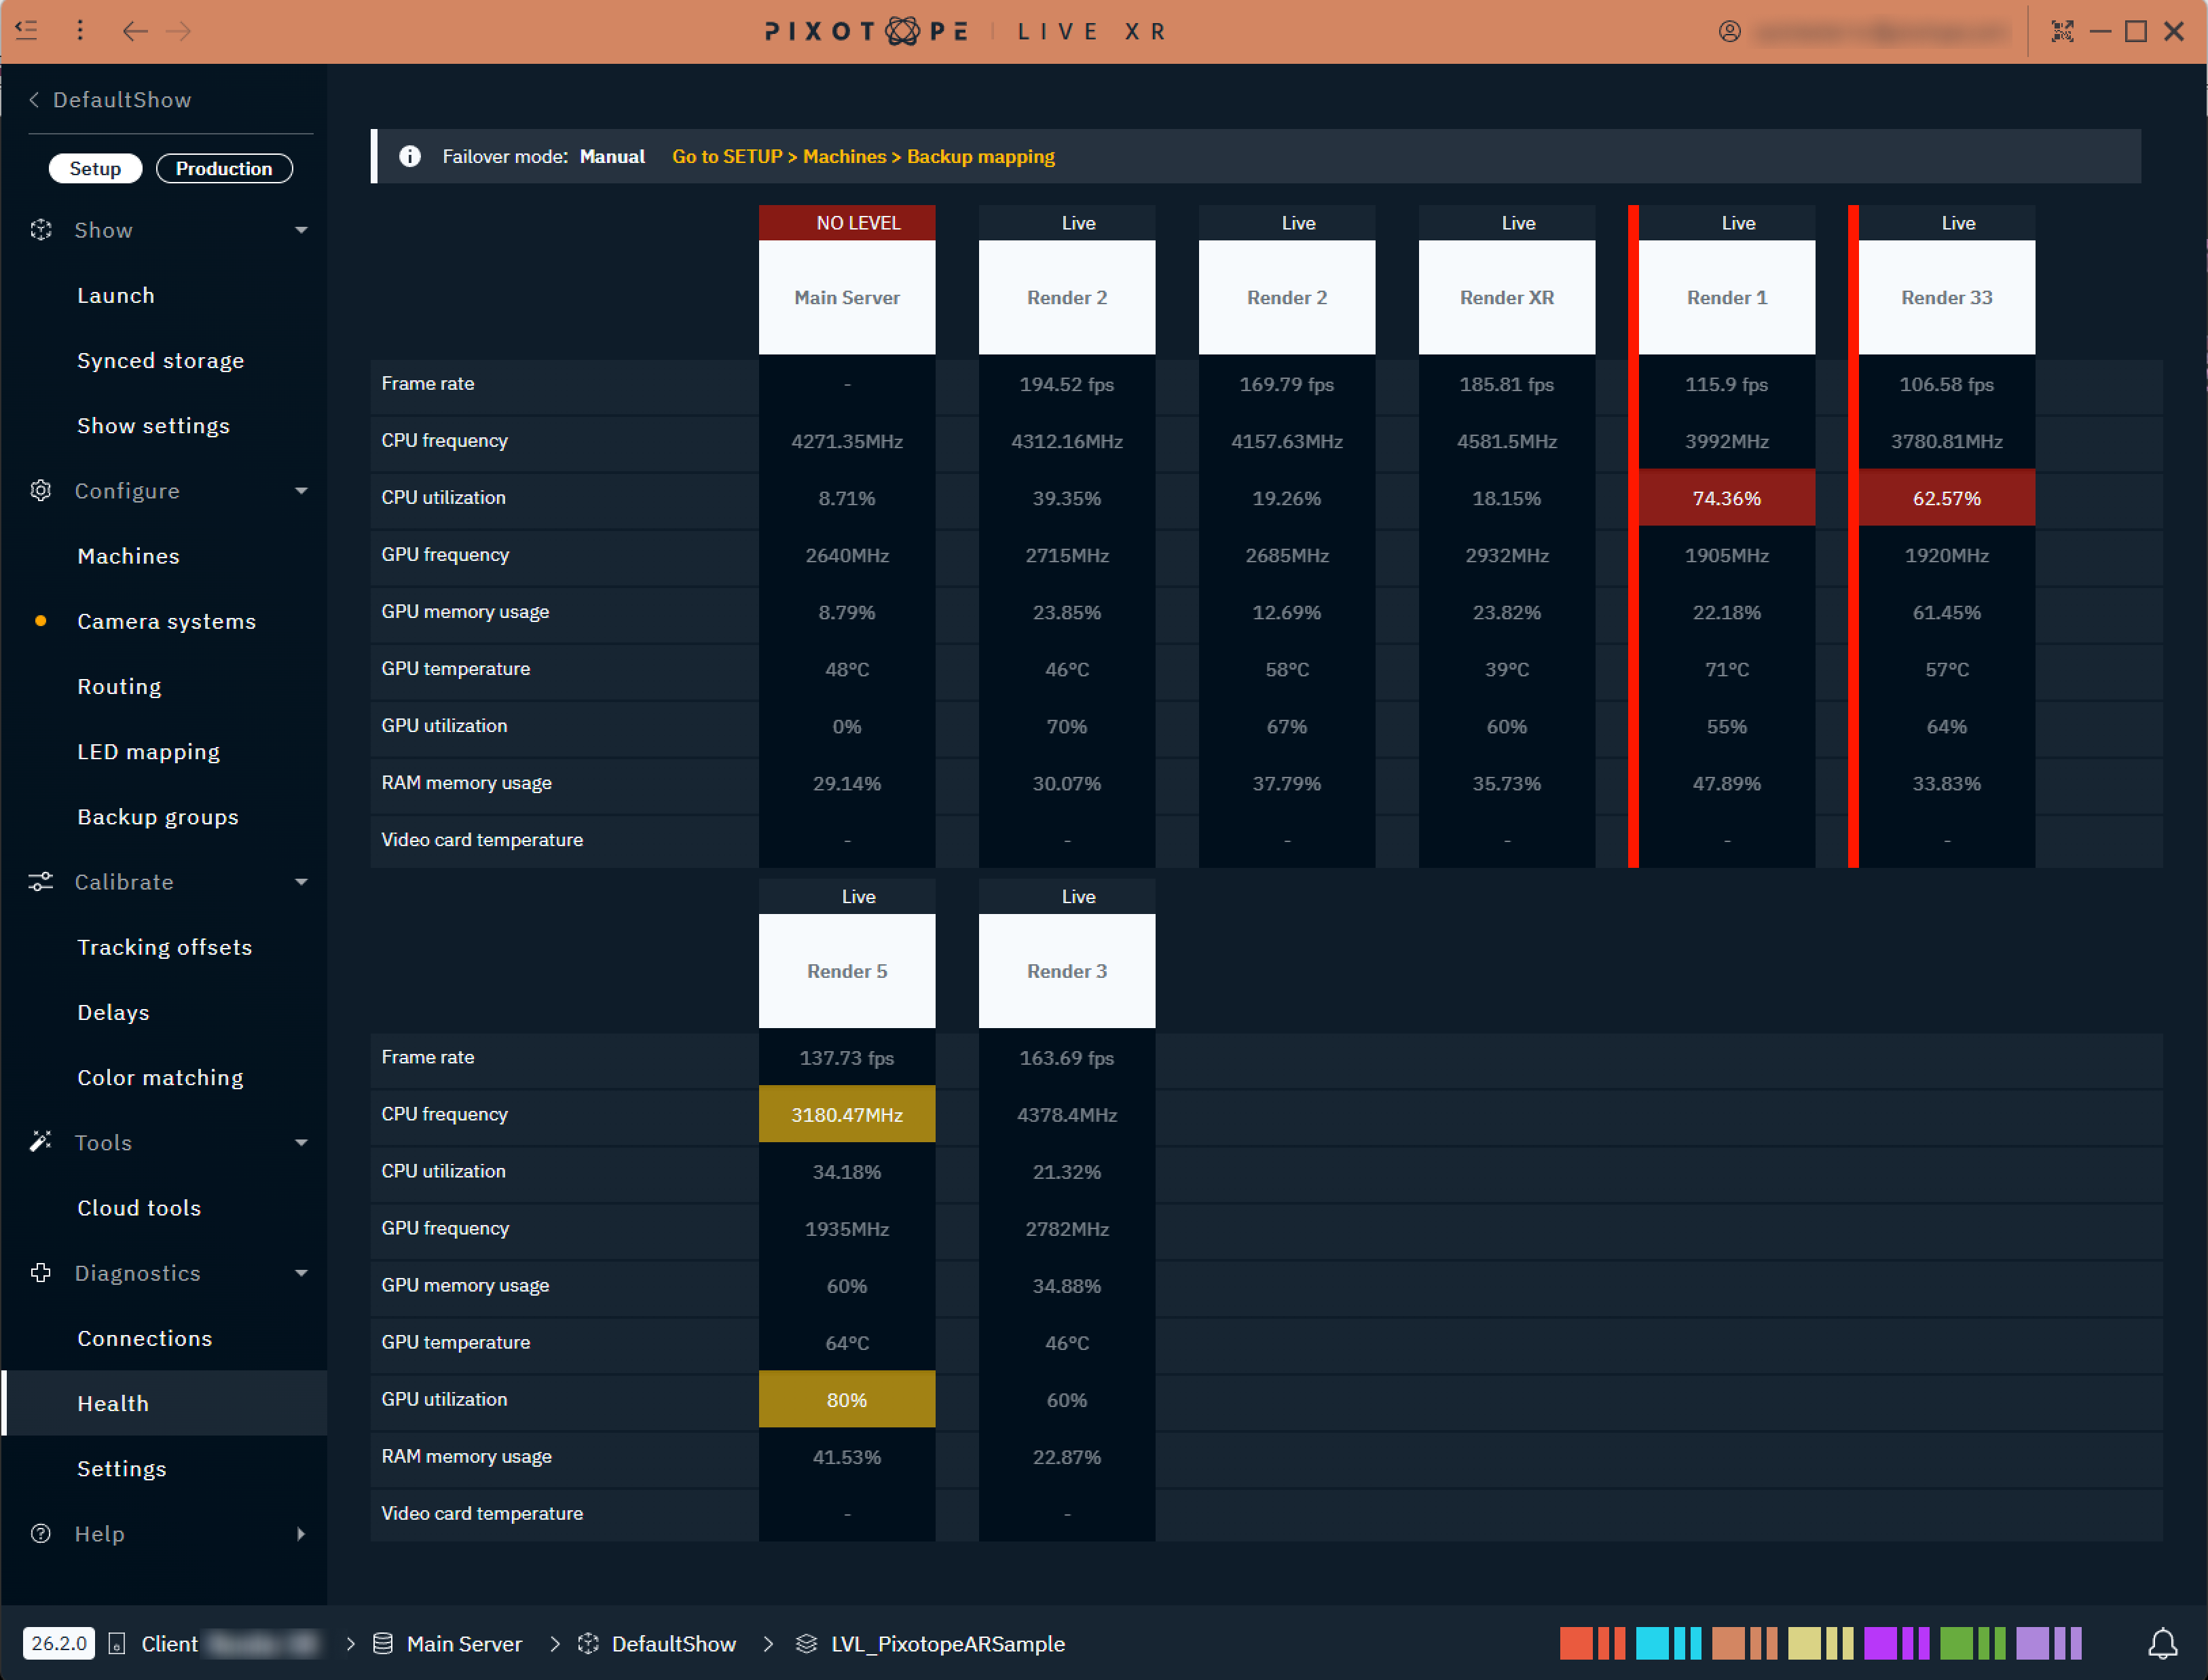This screenshot has width=2208, height=1680.
Task: Click the version 26.2.0 badge
Action: [59, 1643]
